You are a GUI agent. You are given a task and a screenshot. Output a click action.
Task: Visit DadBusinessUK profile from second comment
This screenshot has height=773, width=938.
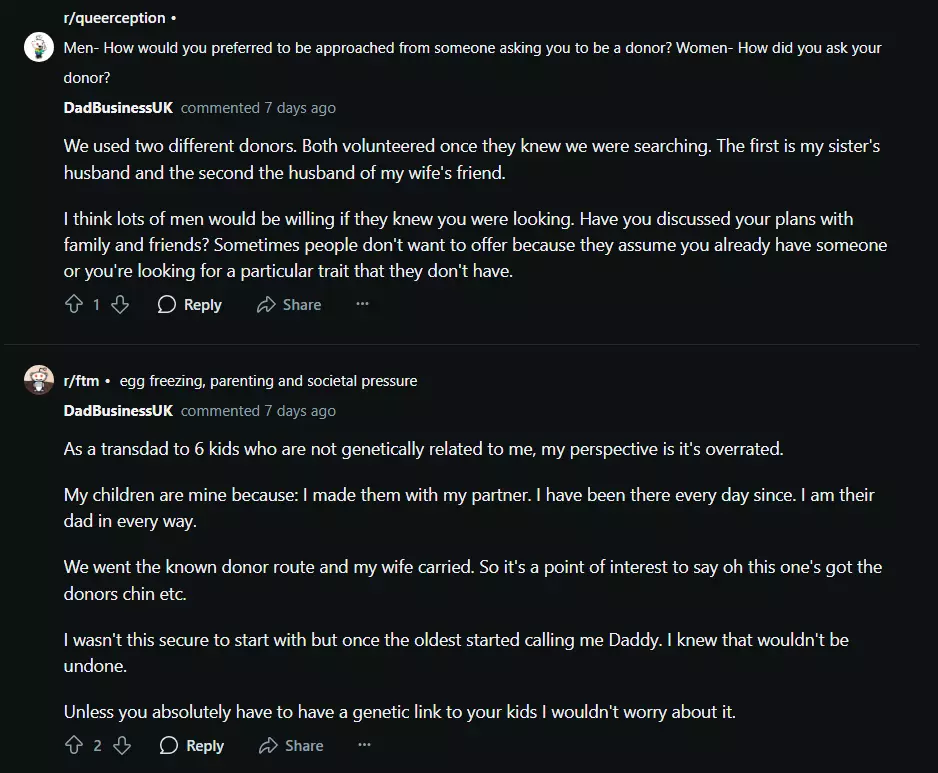(x=118, y=411)
